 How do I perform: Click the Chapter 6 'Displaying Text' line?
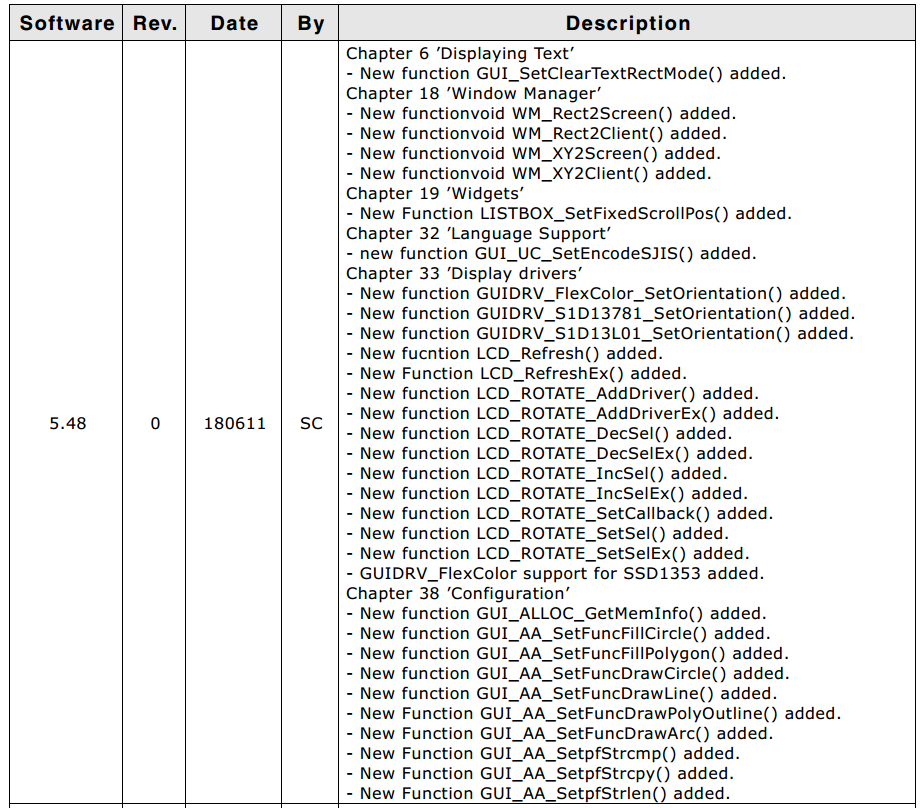[460, 53]
